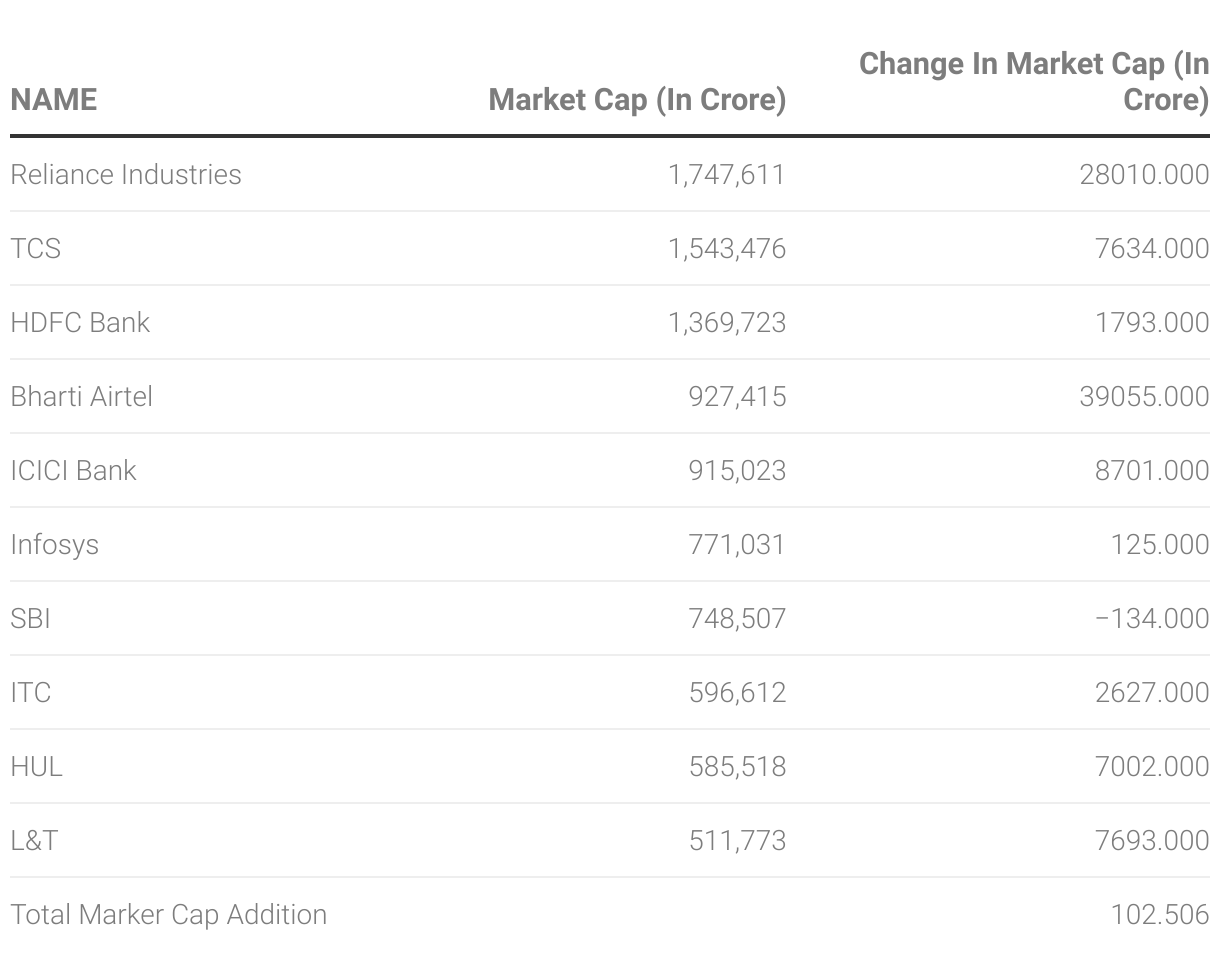The image size is (1220, 960).
Task: Click the ITC company name
Action: click(x=30, y=692)
